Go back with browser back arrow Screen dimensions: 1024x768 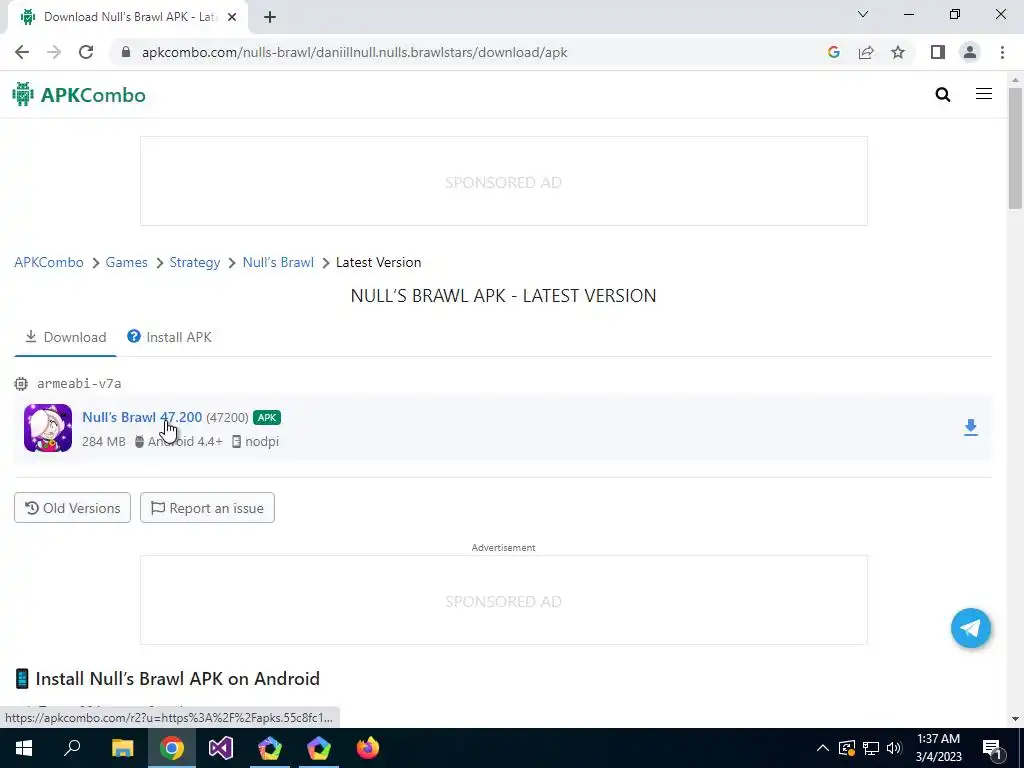(22, 52)
